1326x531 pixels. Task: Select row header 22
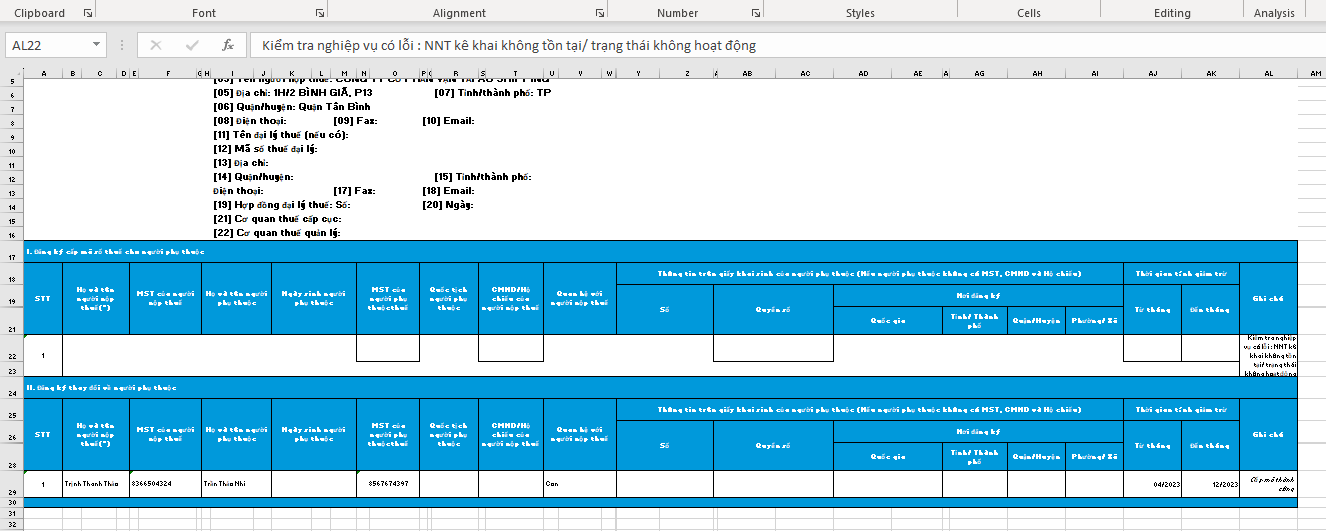pyautogui.click(x=11, y=355)
